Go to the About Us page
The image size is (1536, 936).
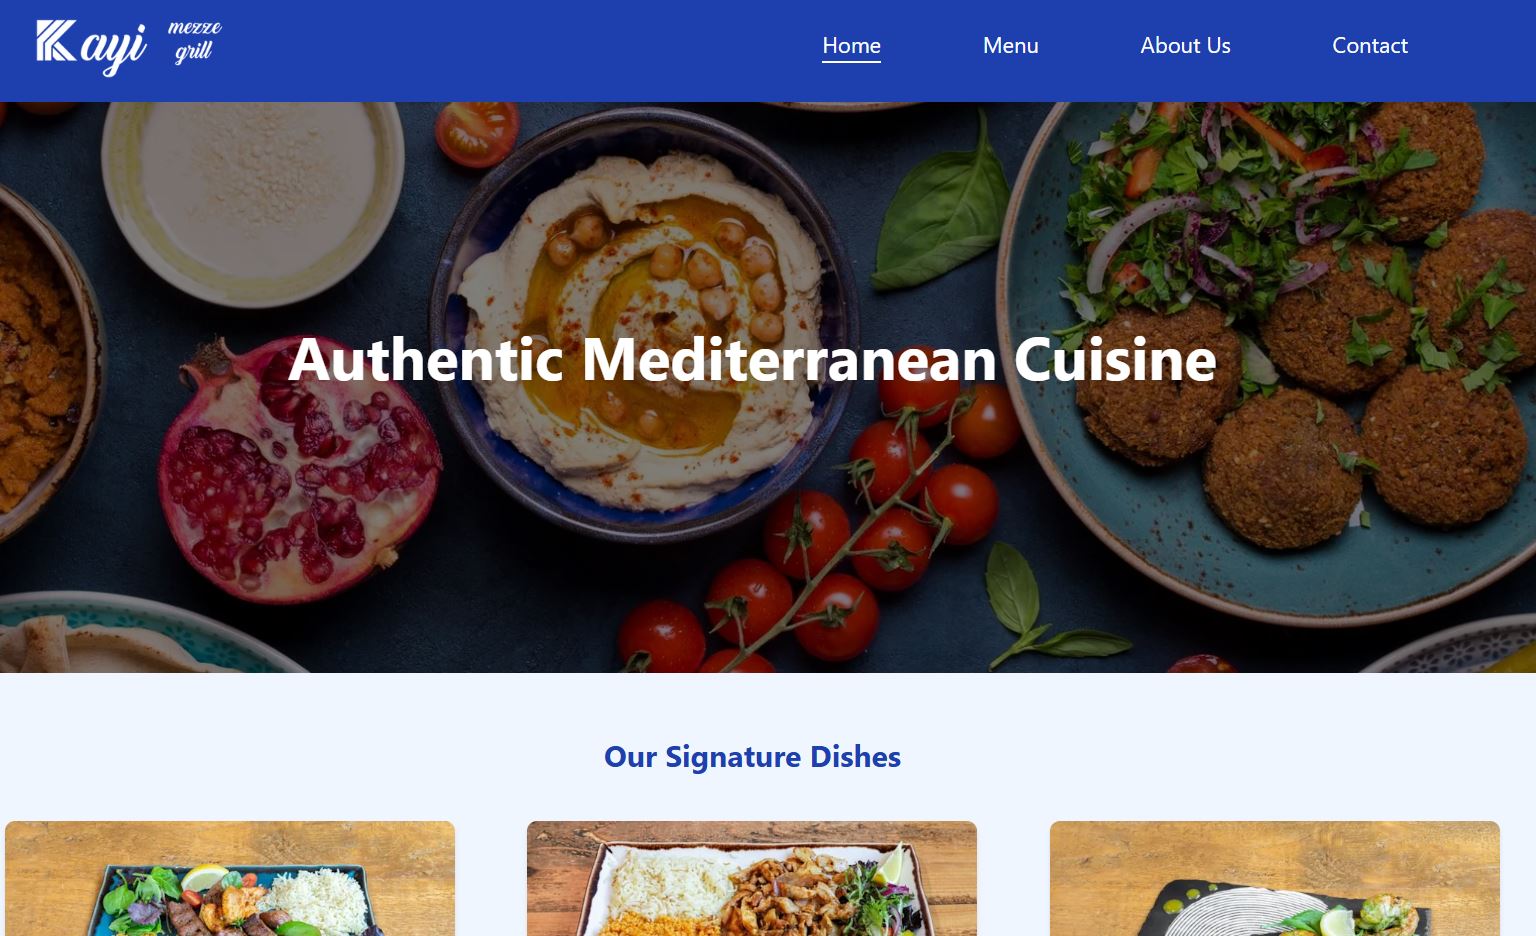pyautogui.click(x=1185, y=46)
